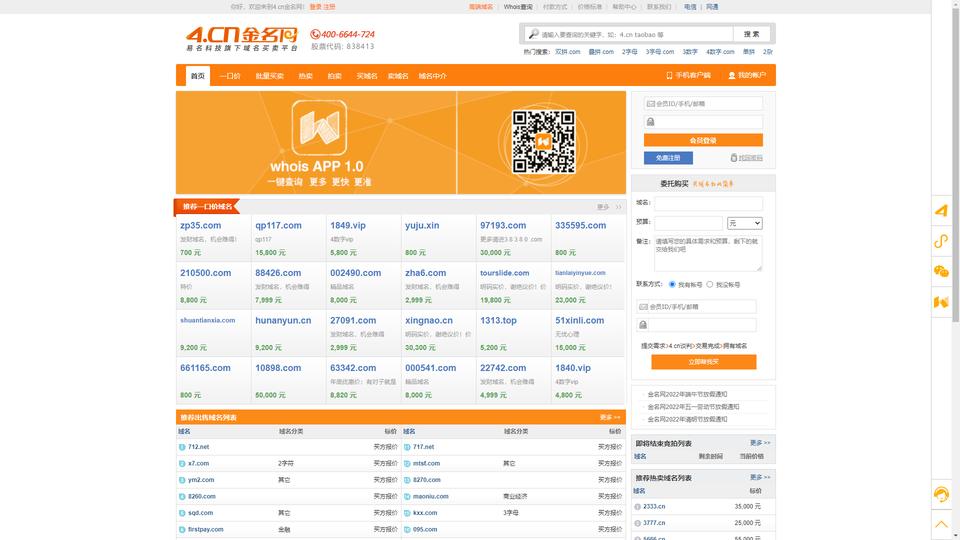Click the icon beside maoniu.com
The width and height of the screenshot is (960, 540).
(x=407, y=497)
